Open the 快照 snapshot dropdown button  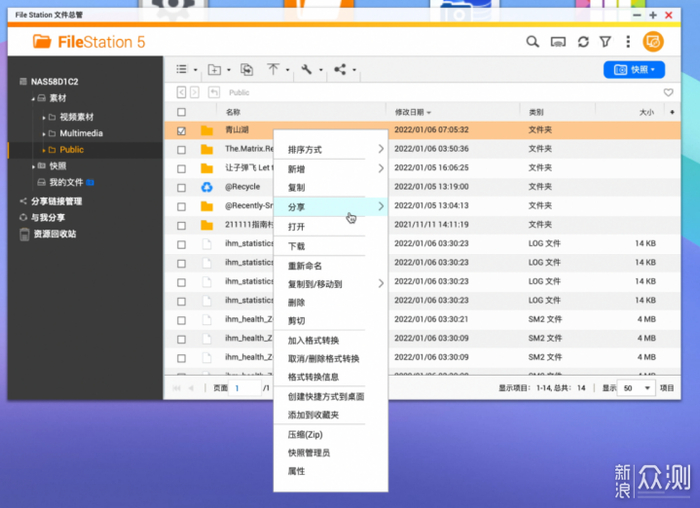(x=634, y=70)
